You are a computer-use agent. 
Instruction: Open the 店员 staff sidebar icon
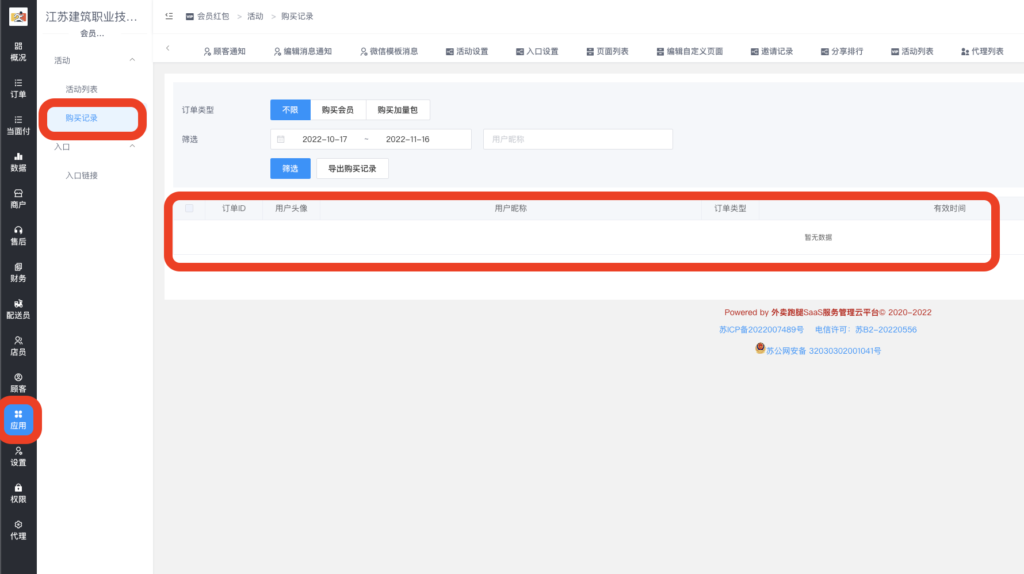18,346
